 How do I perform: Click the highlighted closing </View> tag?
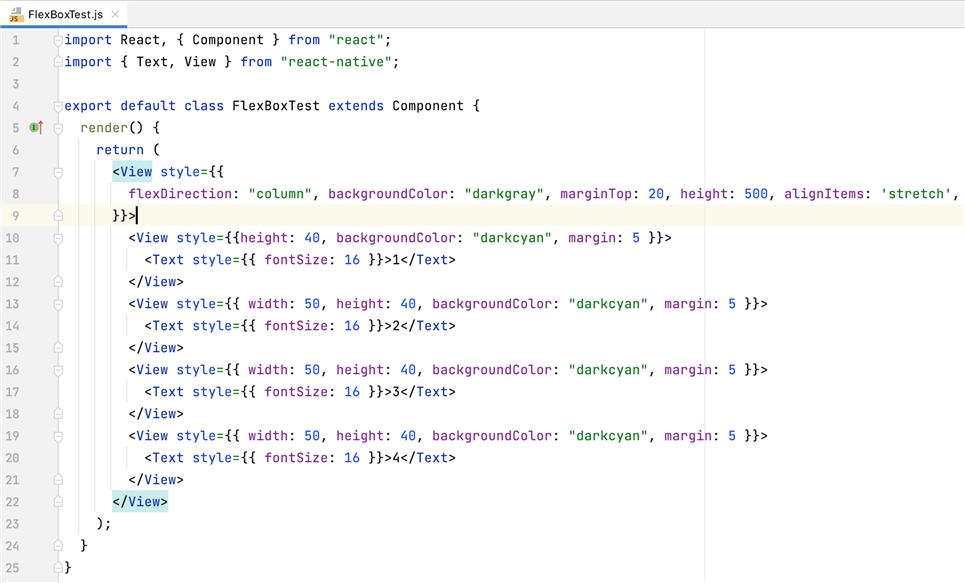click(140, 502)
